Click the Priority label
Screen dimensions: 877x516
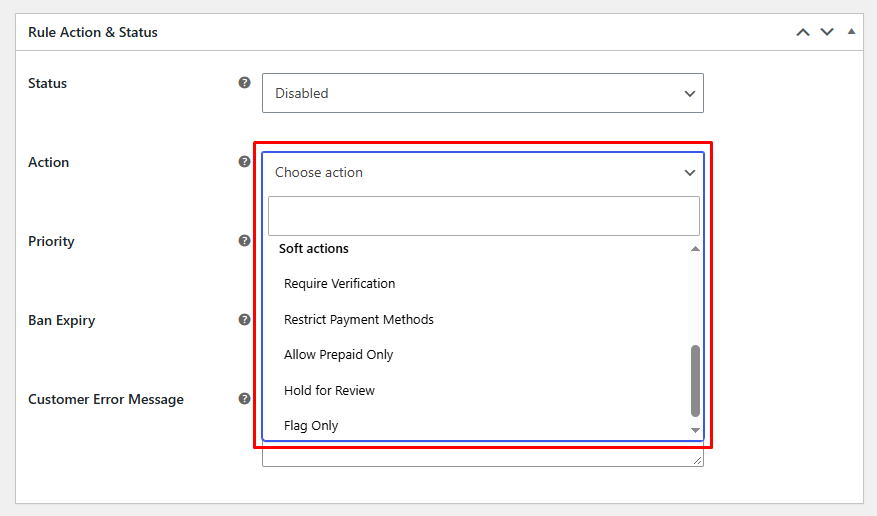(x=51, y=242)
